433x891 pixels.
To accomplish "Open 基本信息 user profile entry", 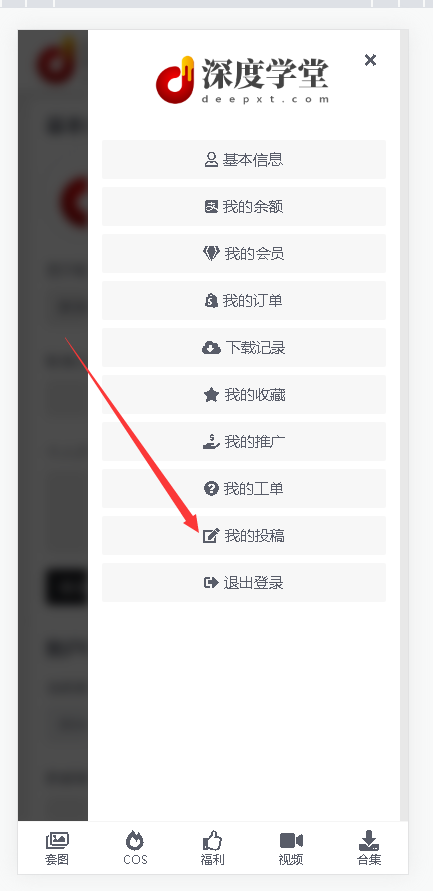I will coord(244,160).
